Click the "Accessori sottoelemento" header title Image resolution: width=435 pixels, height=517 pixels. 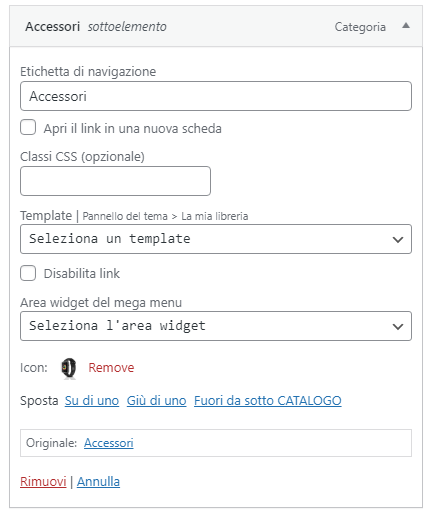point(96,26)
